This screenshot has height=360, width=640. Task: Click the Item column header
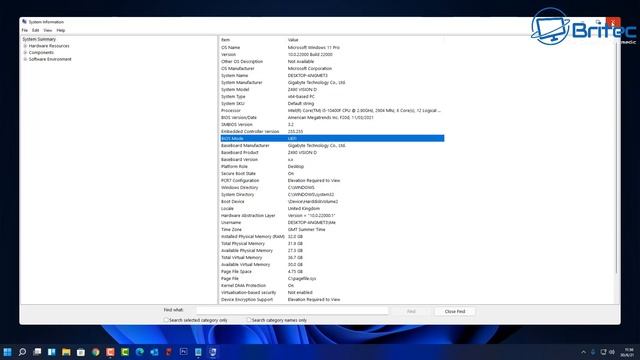tap(252, 40)
